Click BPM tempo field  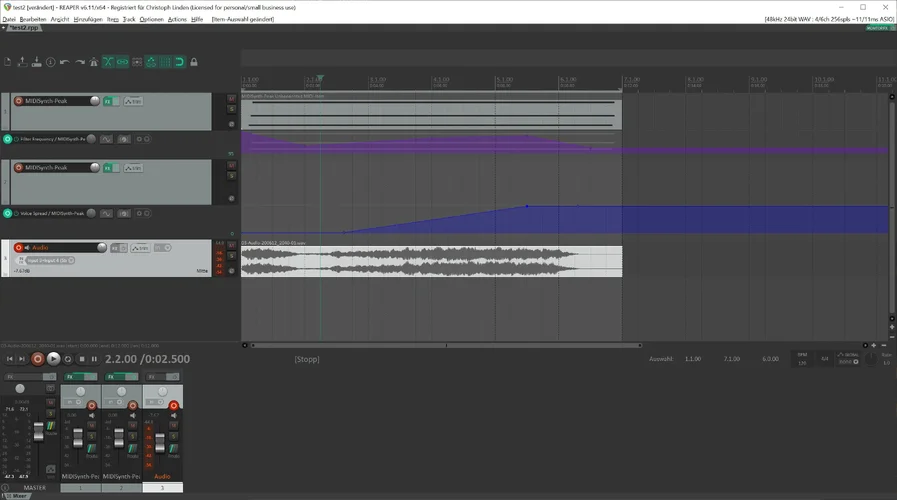(x=802, y=359)
